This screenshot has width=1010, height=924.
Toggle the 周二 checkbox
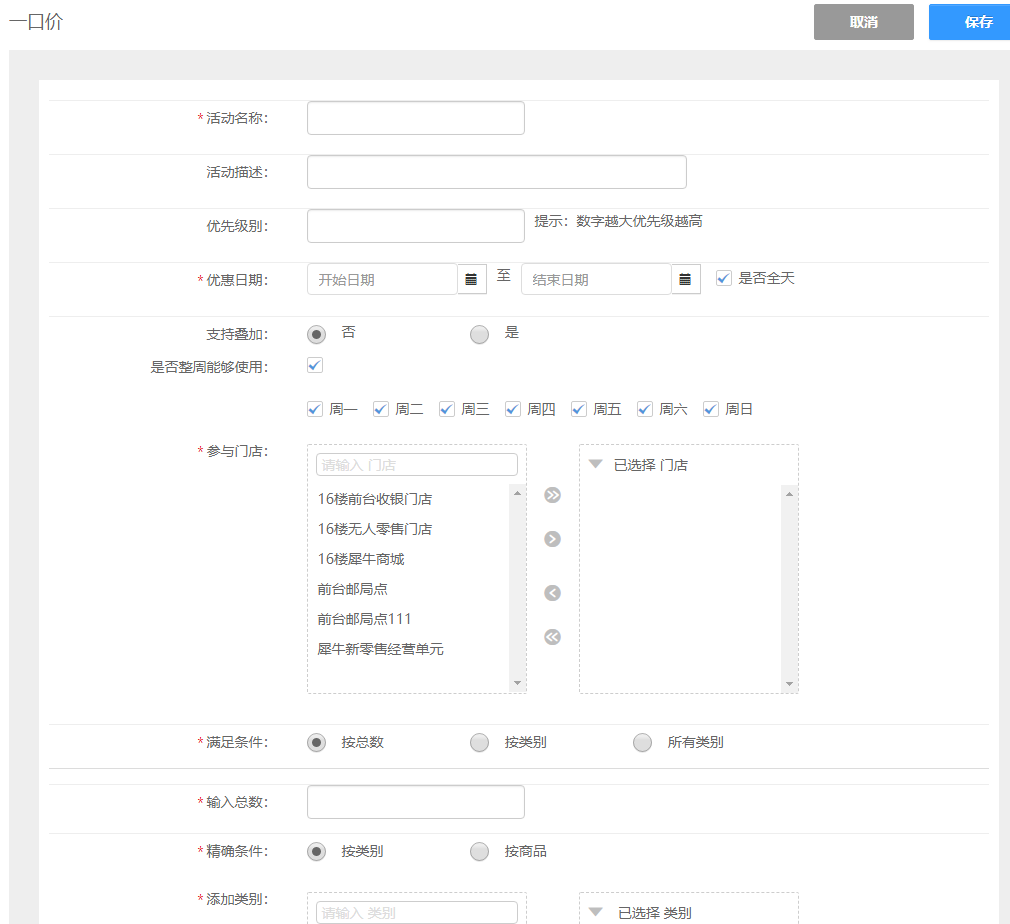coord(381,409)
